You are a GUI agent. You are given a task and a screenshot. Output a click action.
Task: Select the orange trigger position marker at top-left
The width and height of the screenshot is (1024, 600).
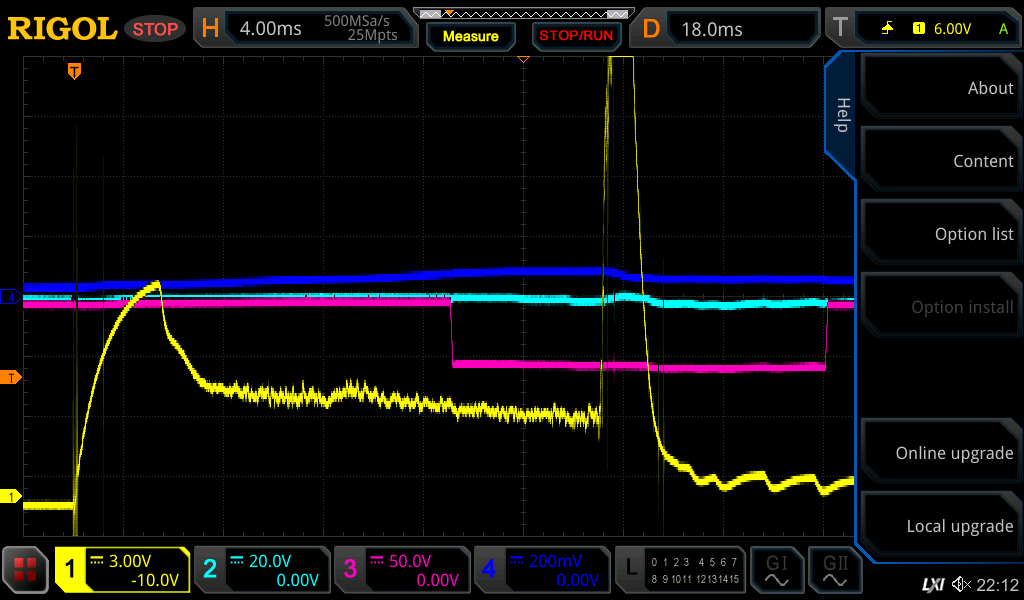coord(74,71)
